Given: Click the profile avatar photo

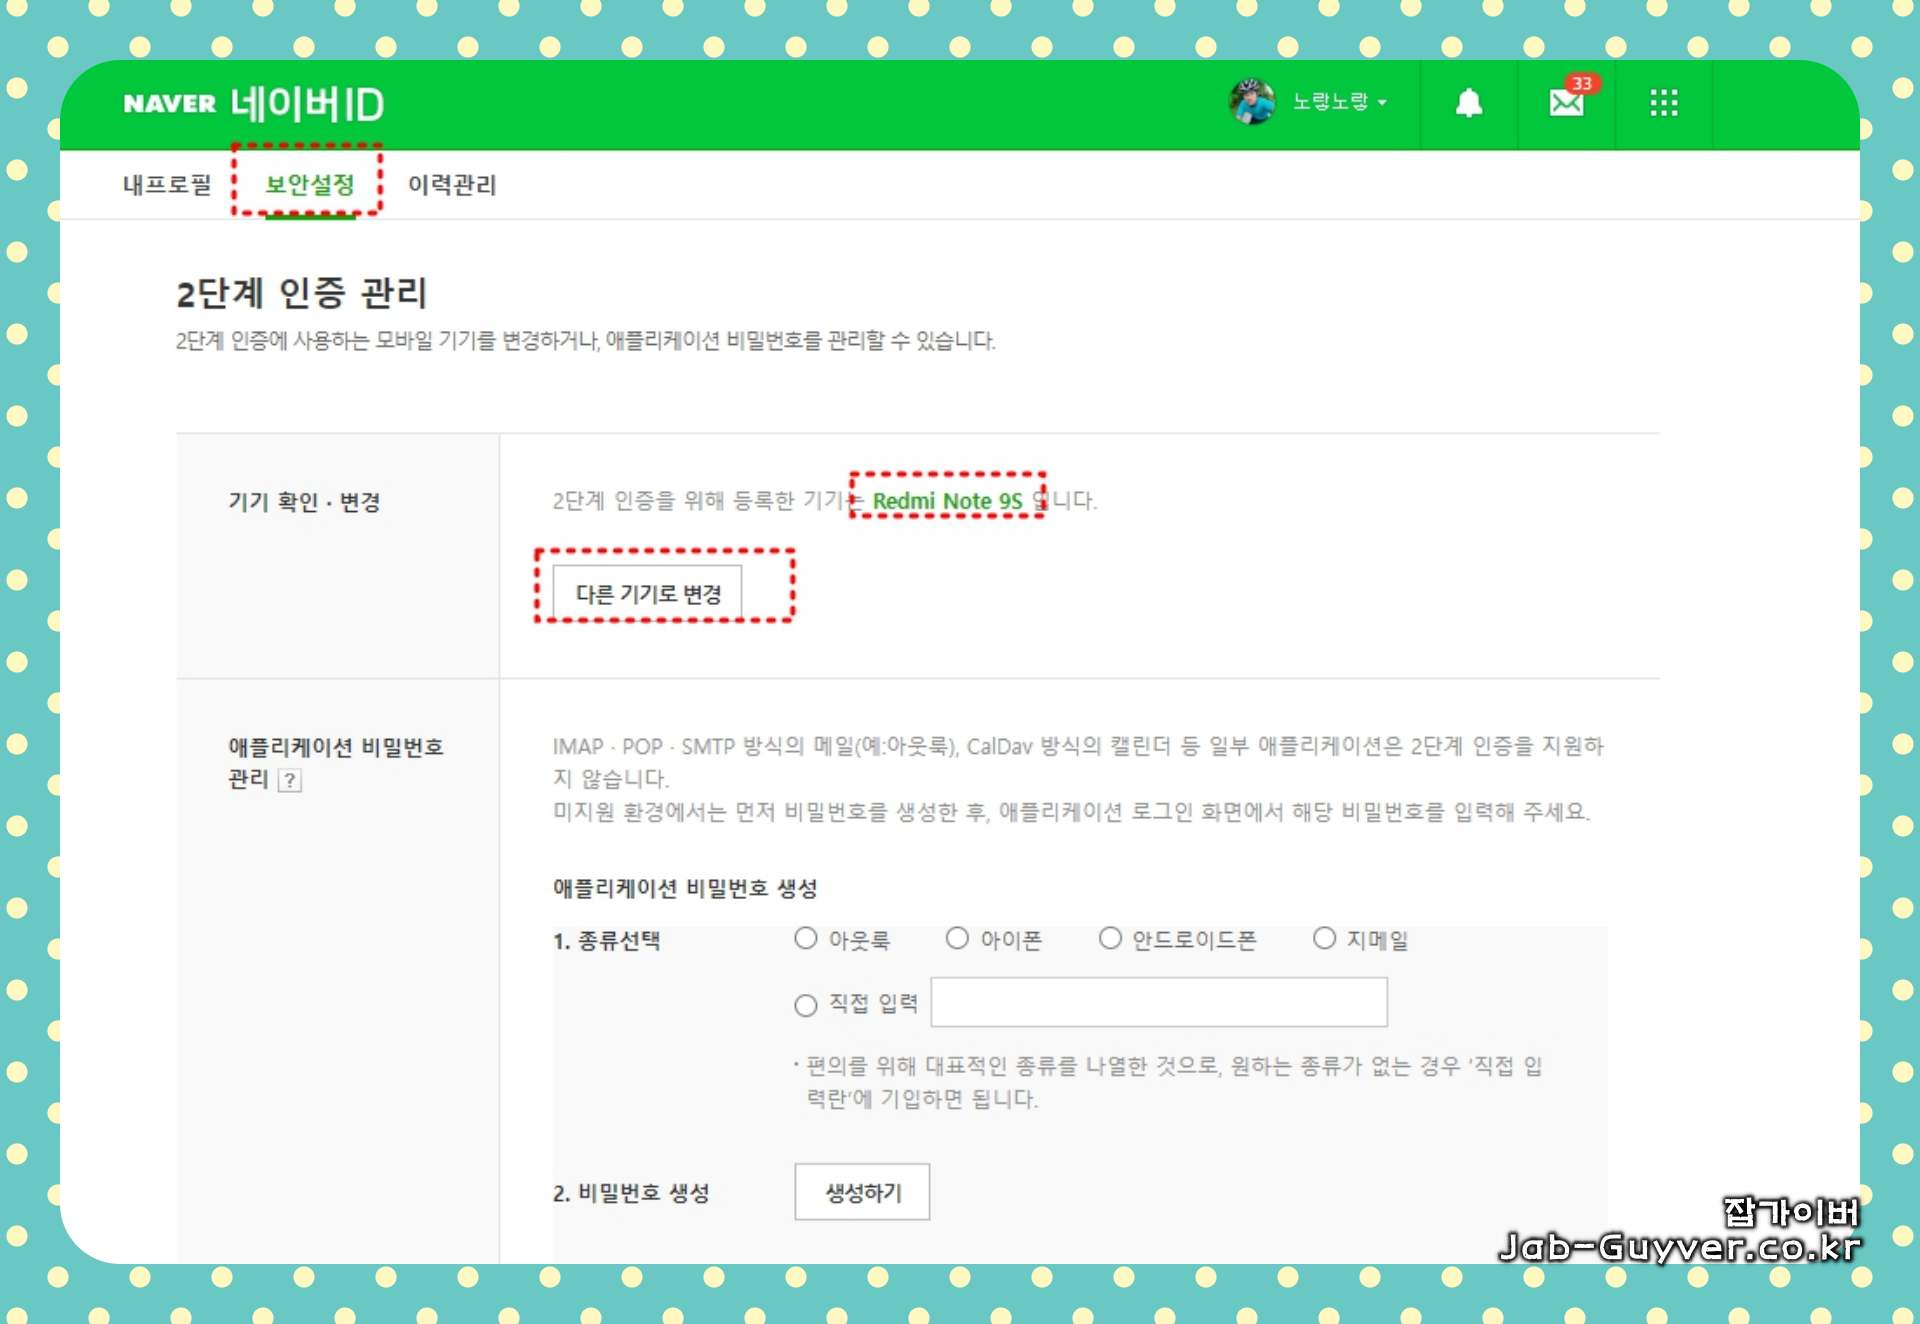Looking at the screenshot, I should coord(1251,100).
